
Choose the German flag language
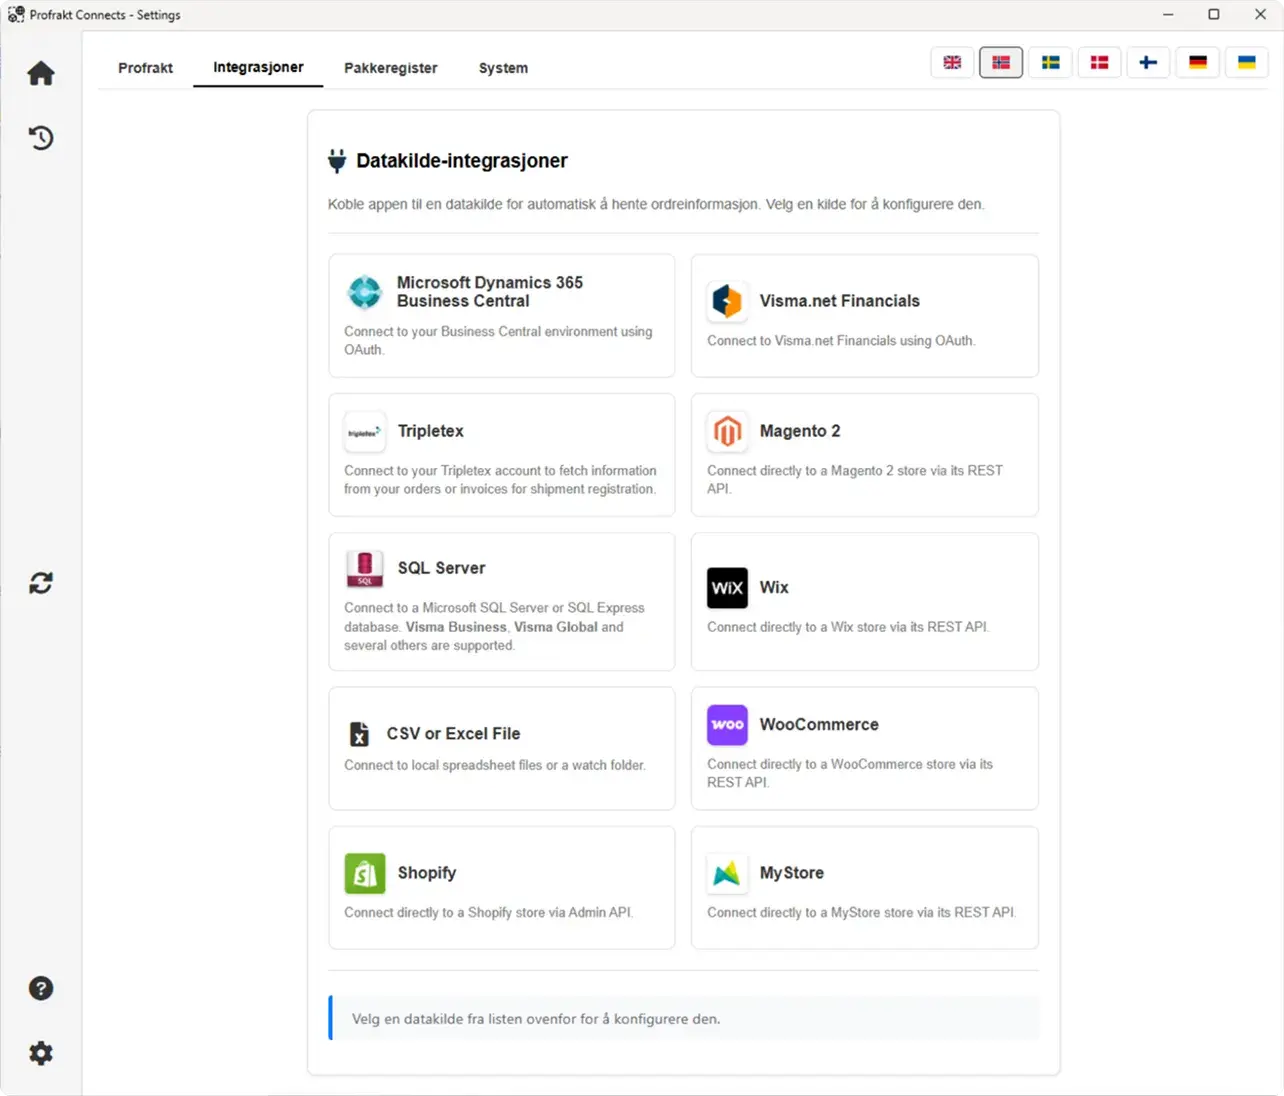click(1197, 62)
